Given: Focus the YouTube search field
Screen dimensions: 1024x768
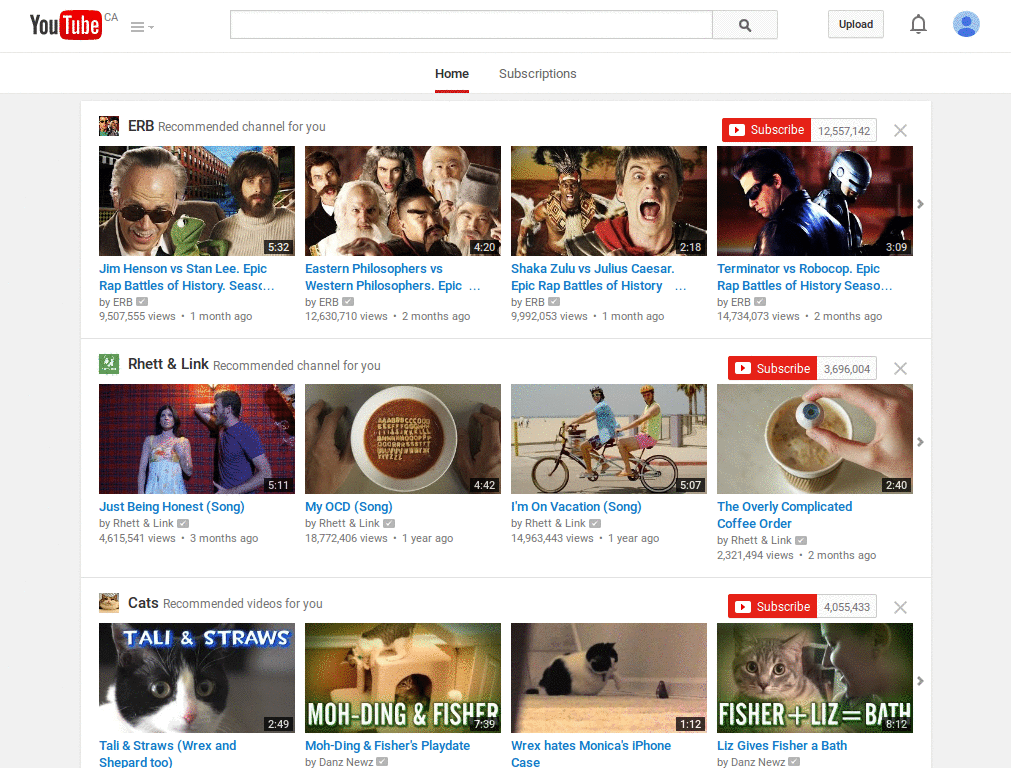Looking at the screenshot, I should [471, 25].
